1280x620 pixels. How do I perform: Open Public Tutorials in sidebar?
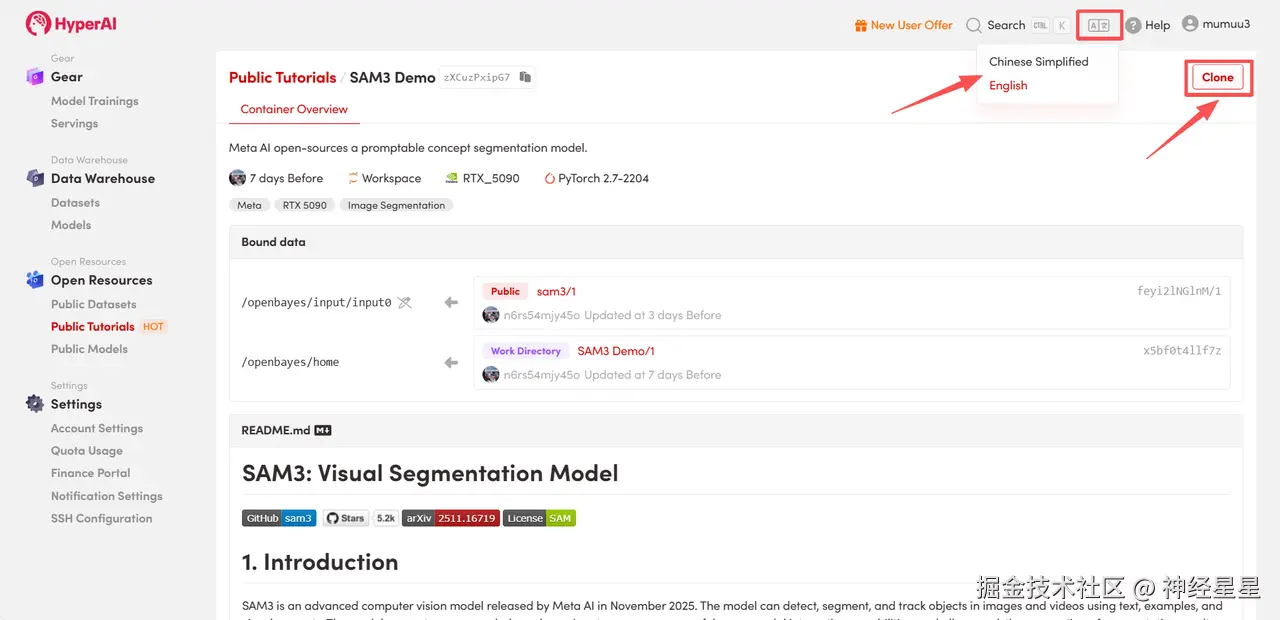pyautogui.click(x=93, y=326)
